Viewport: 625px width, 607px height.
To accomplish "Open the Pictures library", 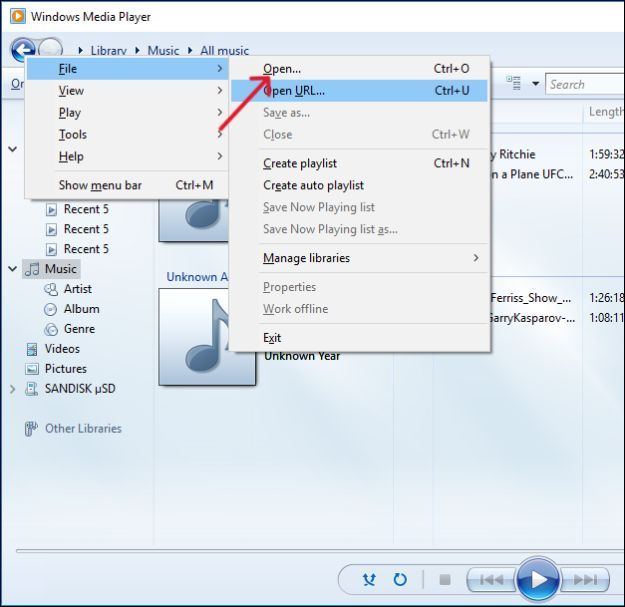I will pos(65,369).
